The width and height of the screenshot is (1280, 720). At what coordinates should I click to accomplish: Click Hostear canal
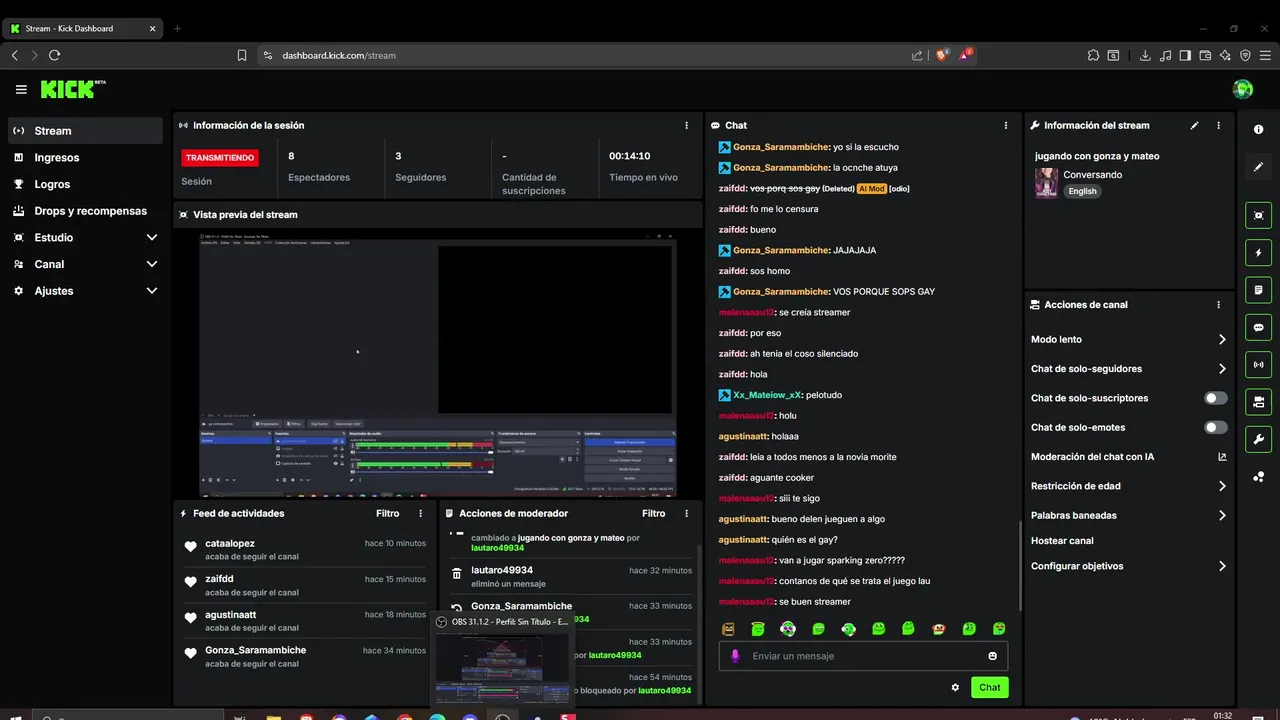point(1062,541)
